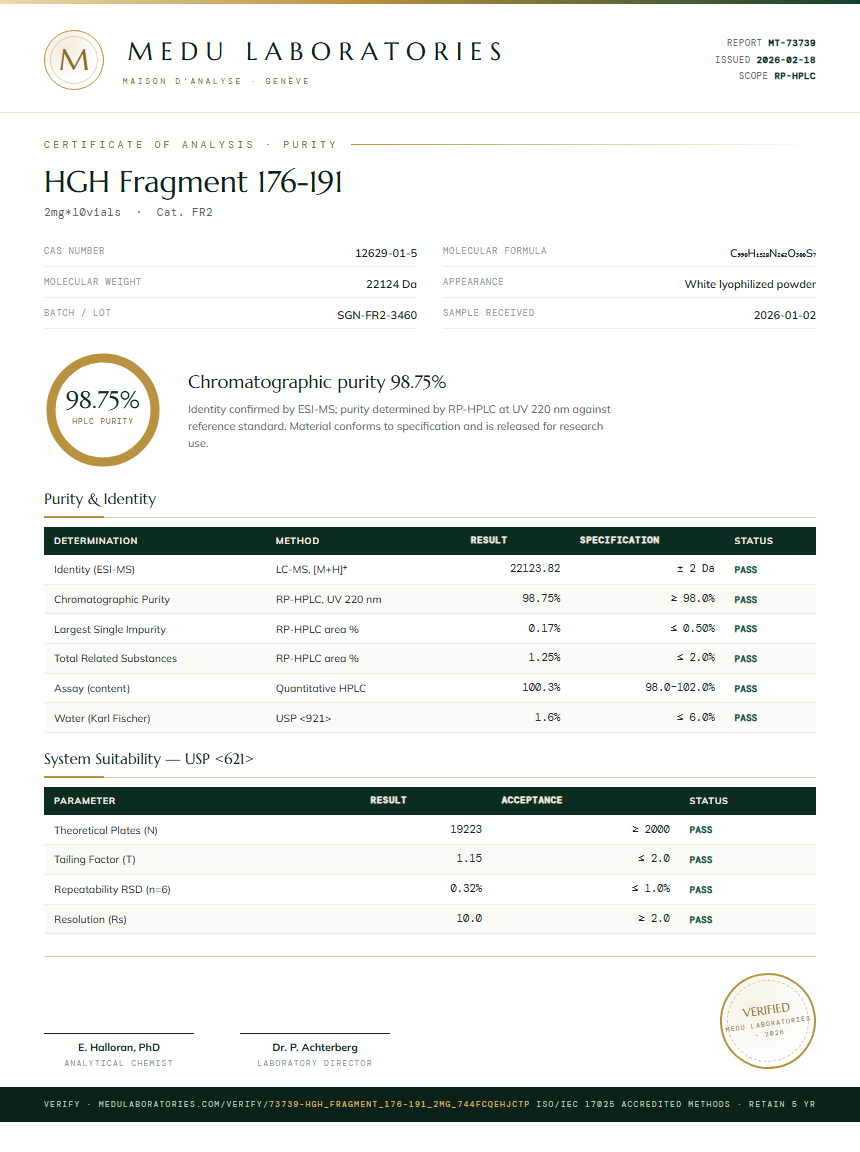This screenshot has height=1152, width=860.
Task: Click PASS status in Identity row
Action: pyautogui.click(x=745, y=570)
